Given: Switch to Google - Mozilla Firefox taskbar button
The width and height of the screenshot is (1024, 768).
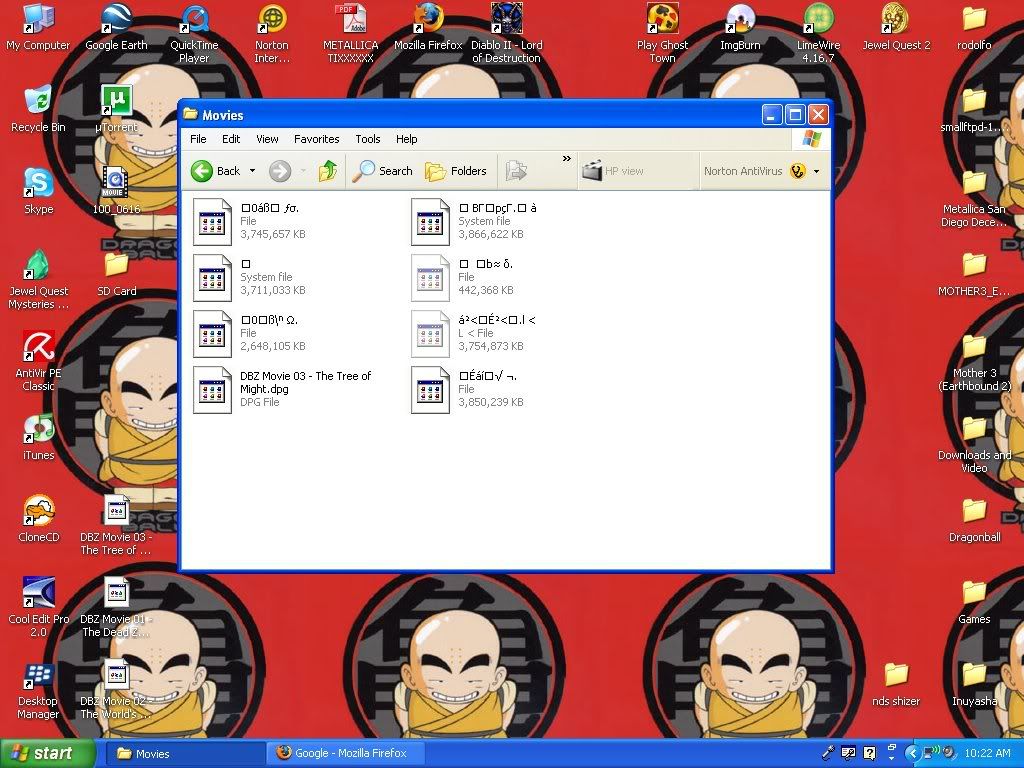Looking at the screenshot, I should tap(346, 754).
